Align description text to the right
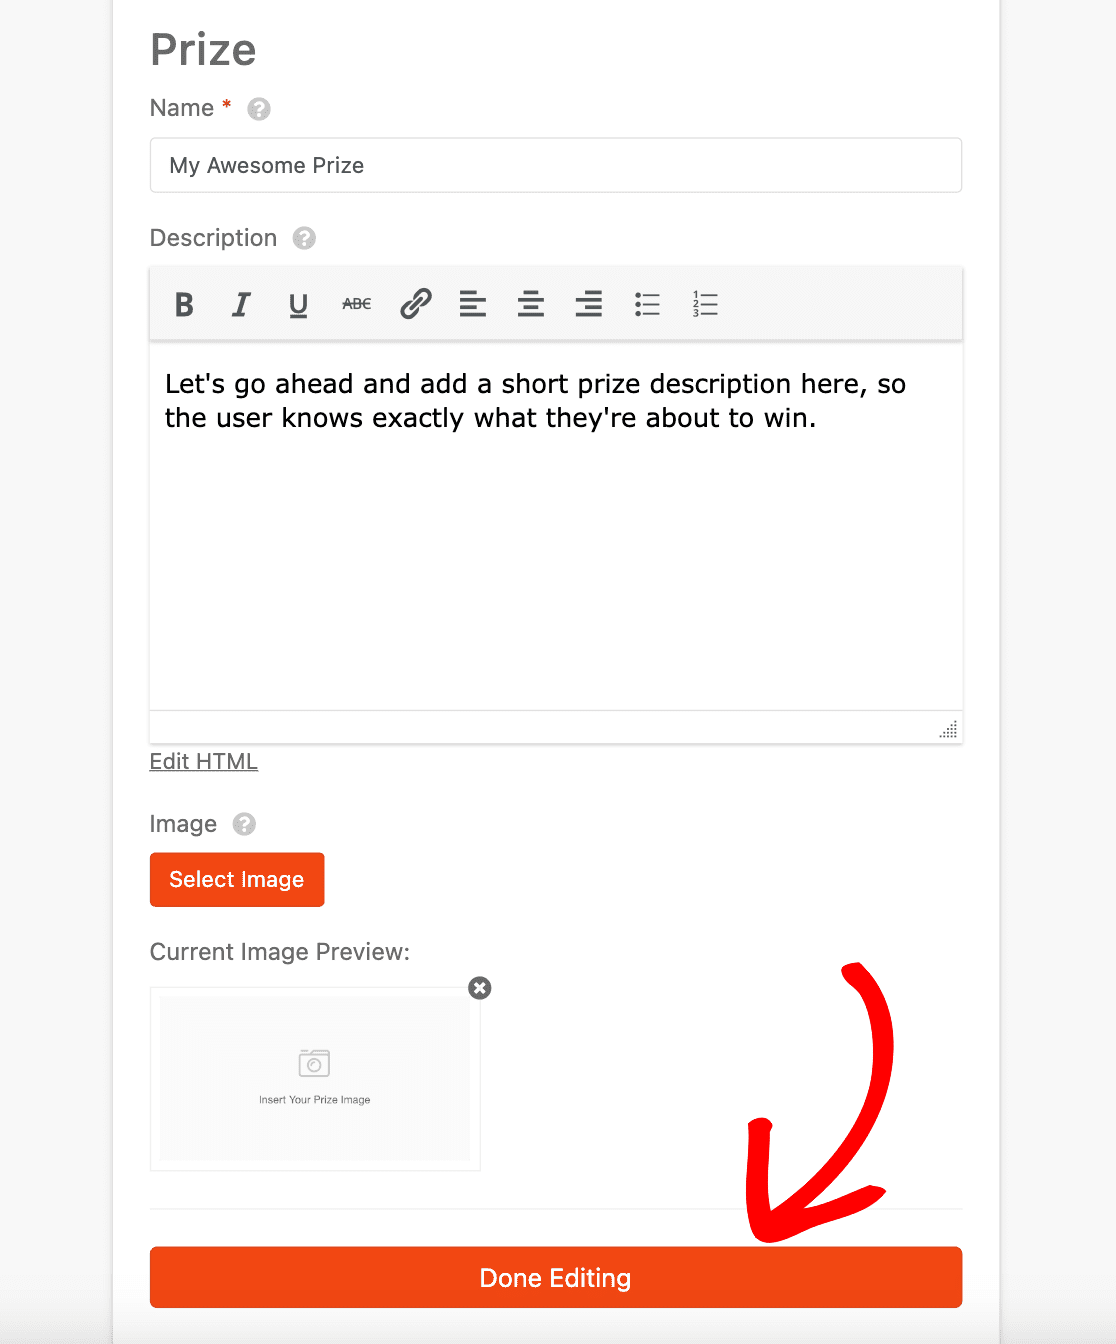The width and height of the screenshot is (1116, 1344). (x=589, y=304)
